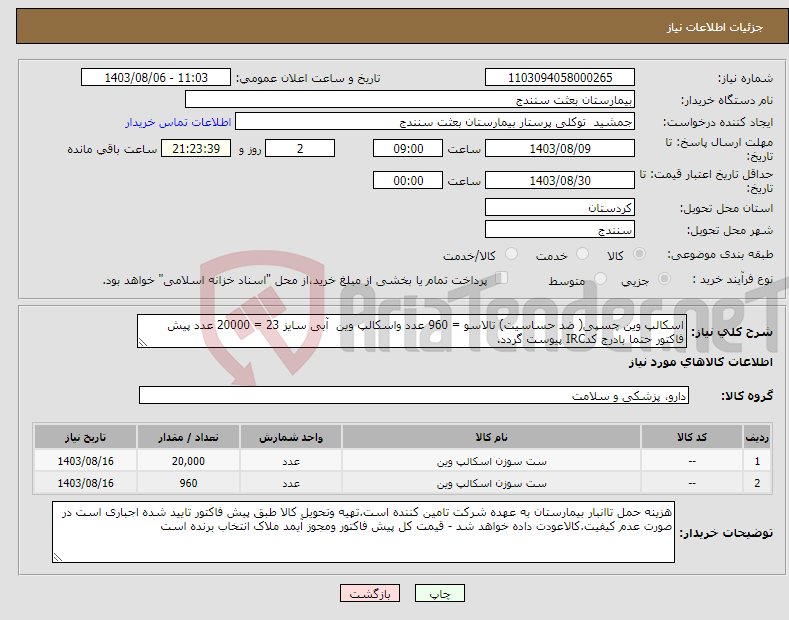Screen dimensions: 789x620
Task: Select the کالا radio button
Action: coord(639,254)
